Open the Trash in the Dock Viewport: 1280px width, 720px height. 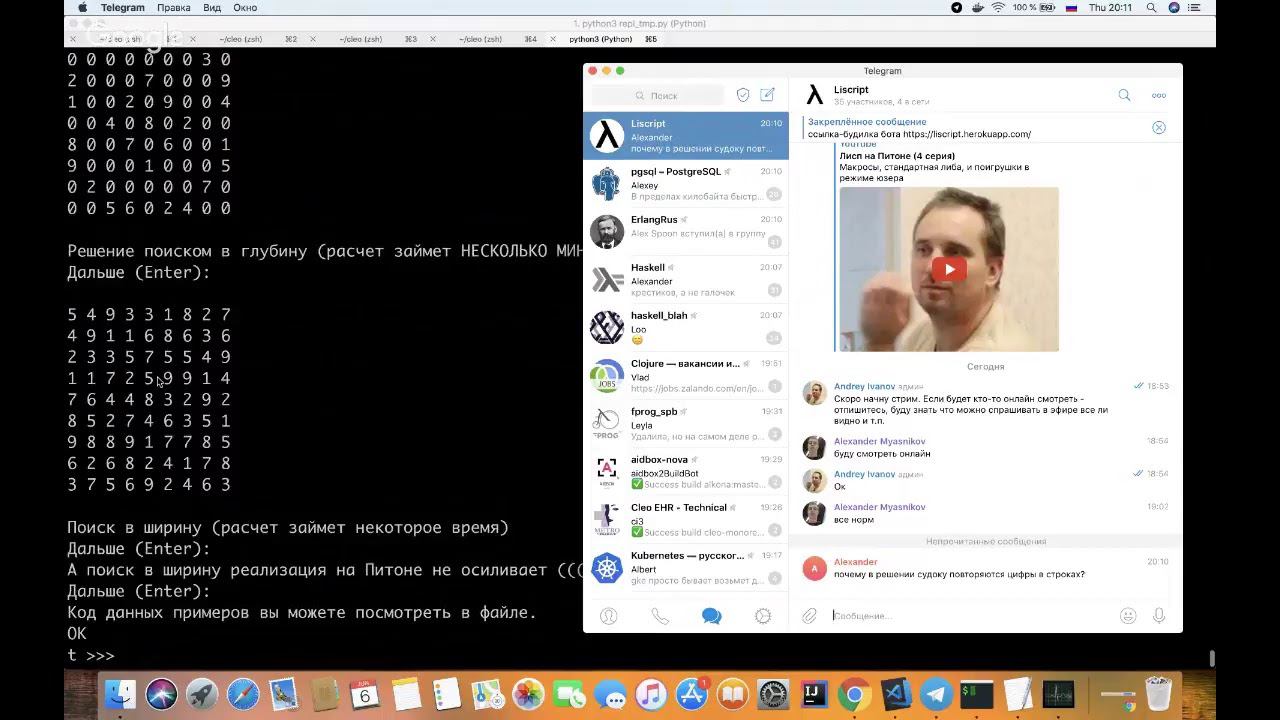tap(1158, 694)
